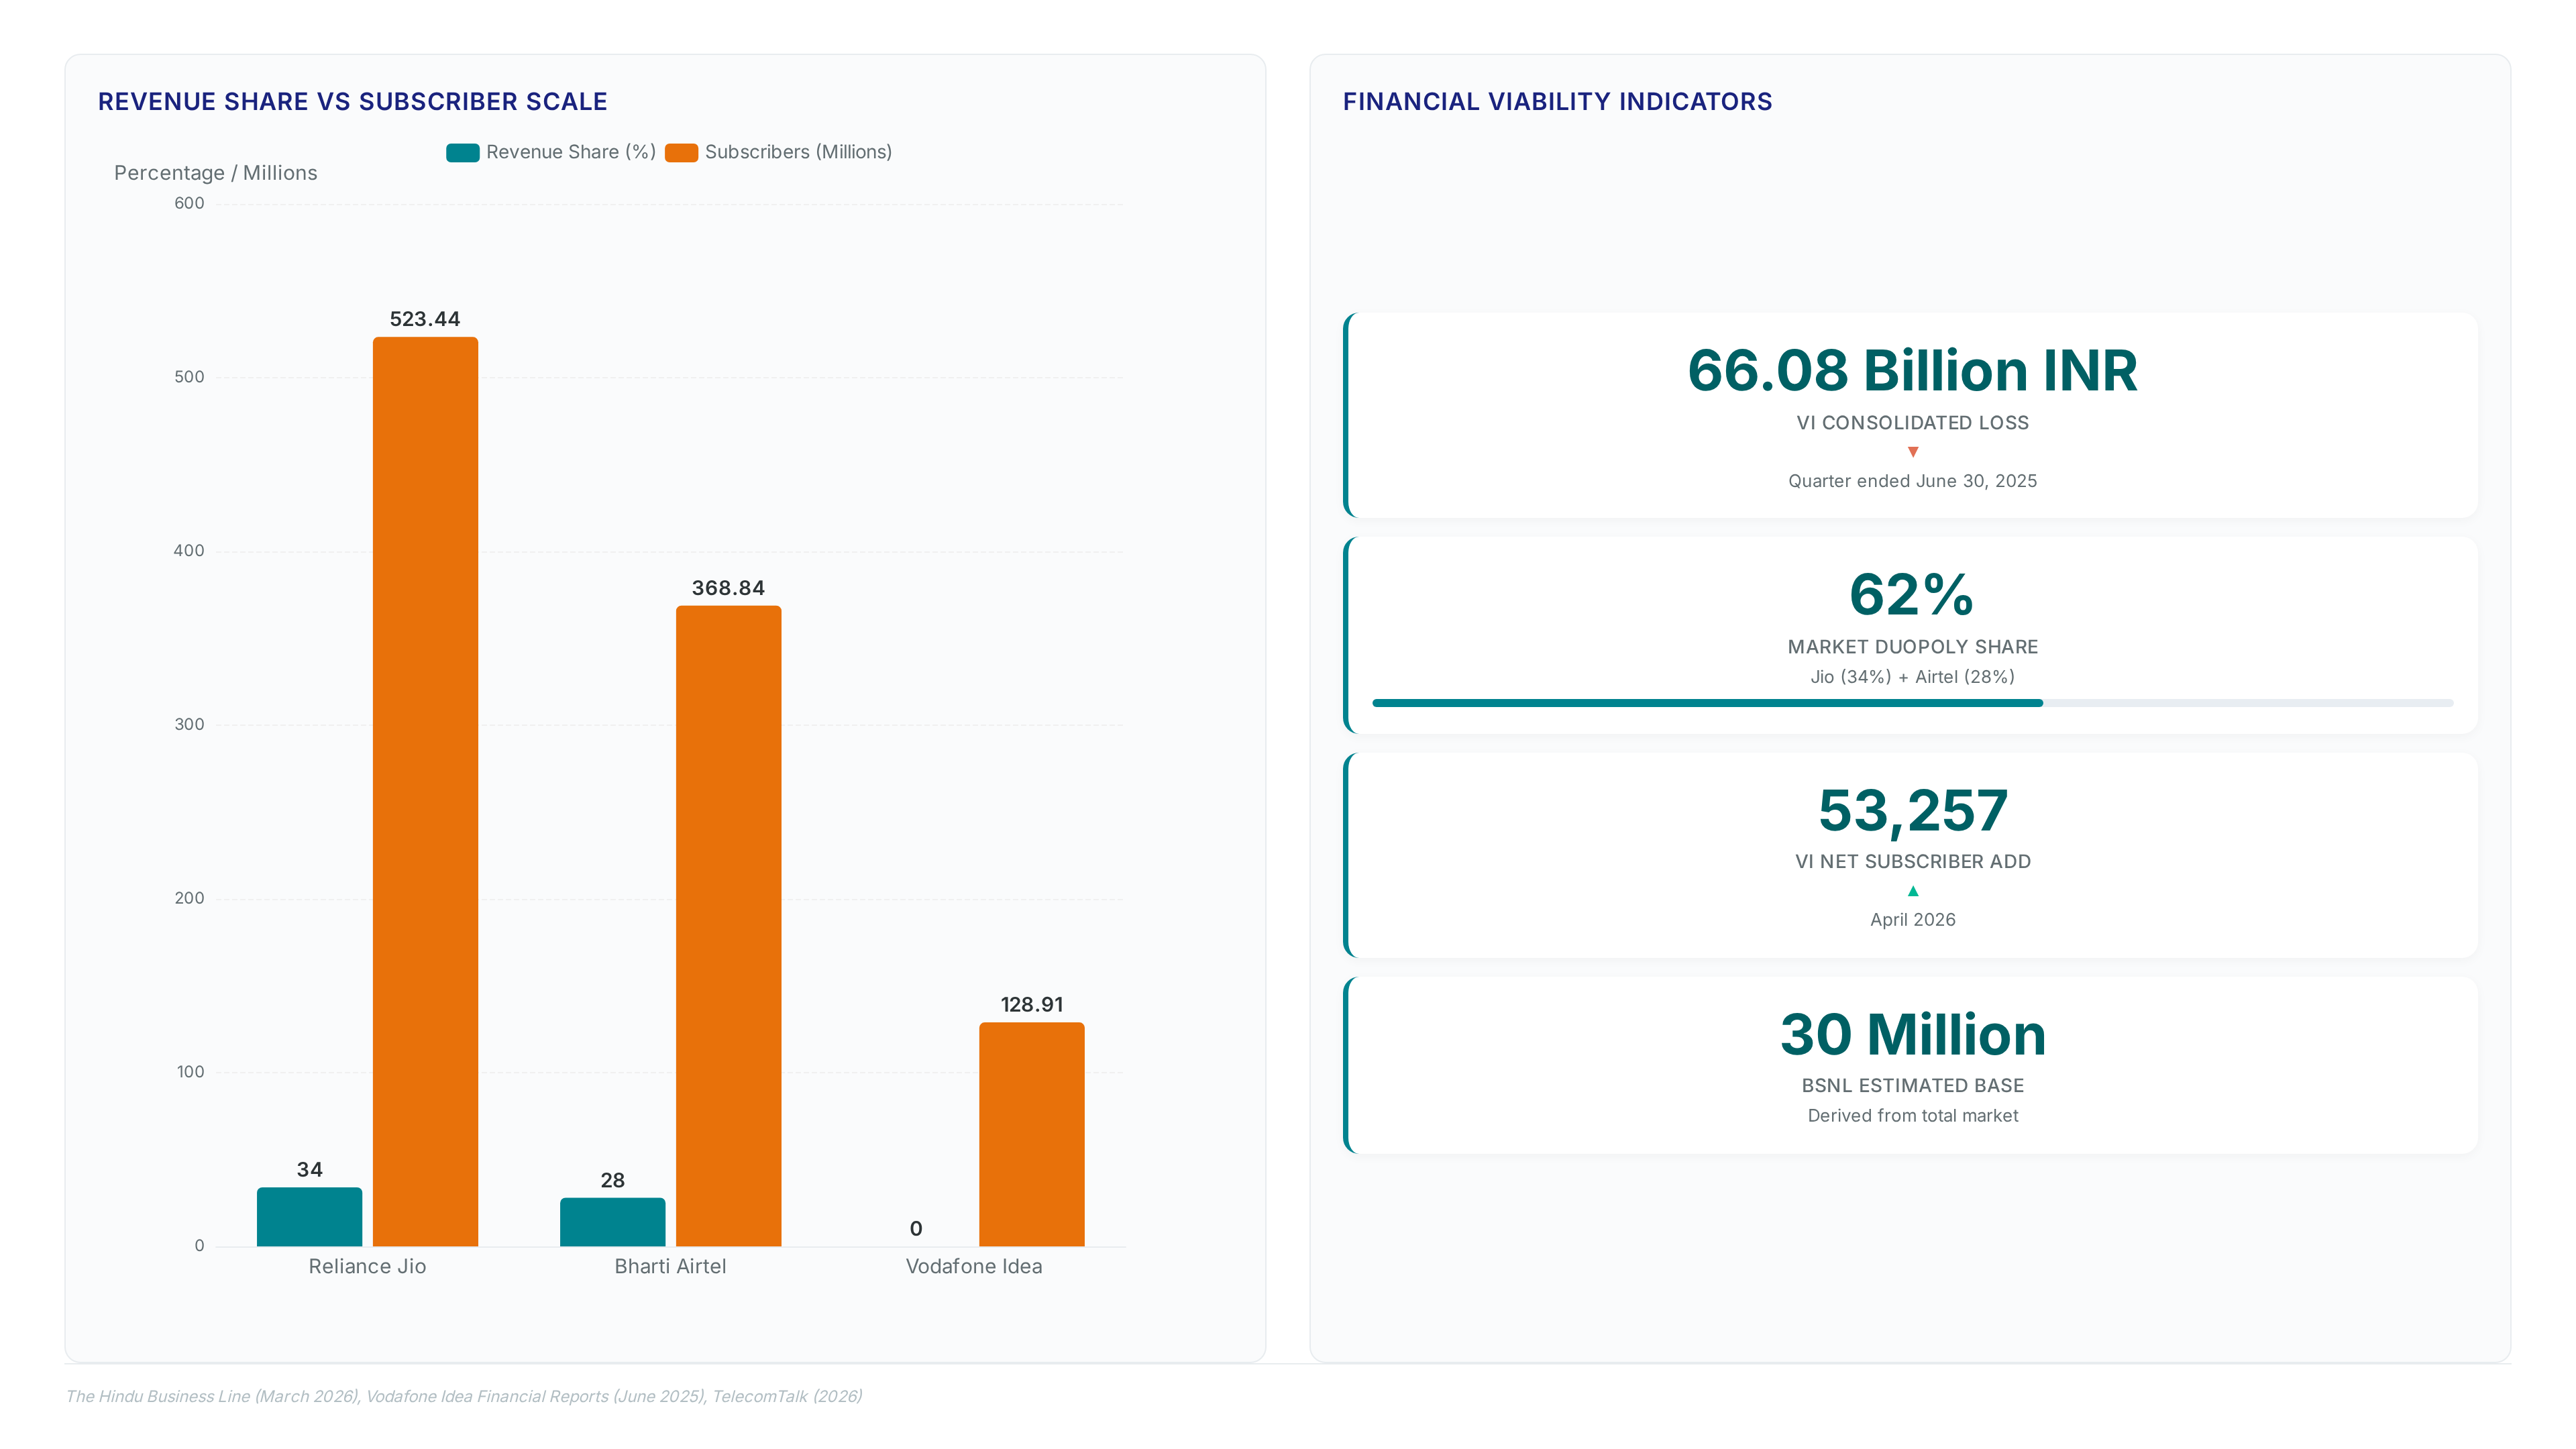Click the Subscribers (Millions) legend label
This screenshot has width=2576, height=1449.
coord(798,152)
